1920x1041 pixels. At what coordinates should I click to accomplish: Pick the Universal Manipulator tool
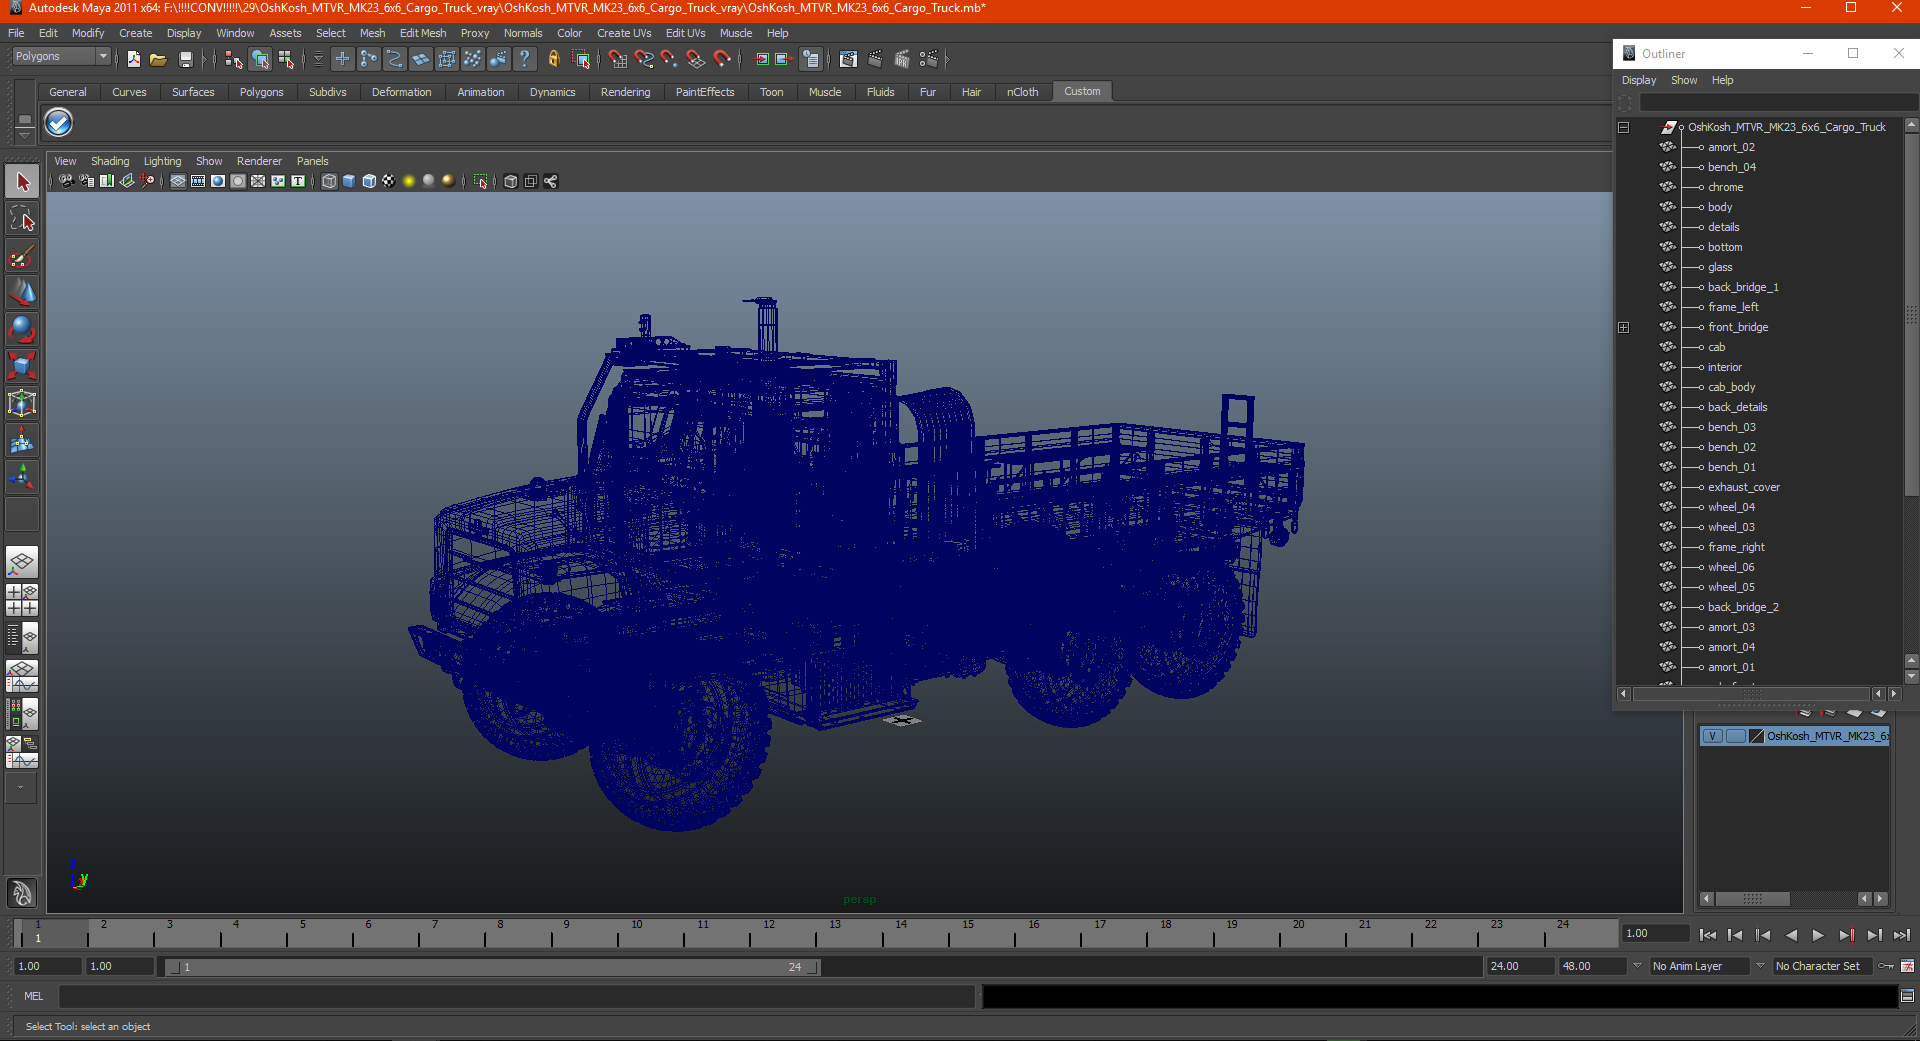point(22,403)
